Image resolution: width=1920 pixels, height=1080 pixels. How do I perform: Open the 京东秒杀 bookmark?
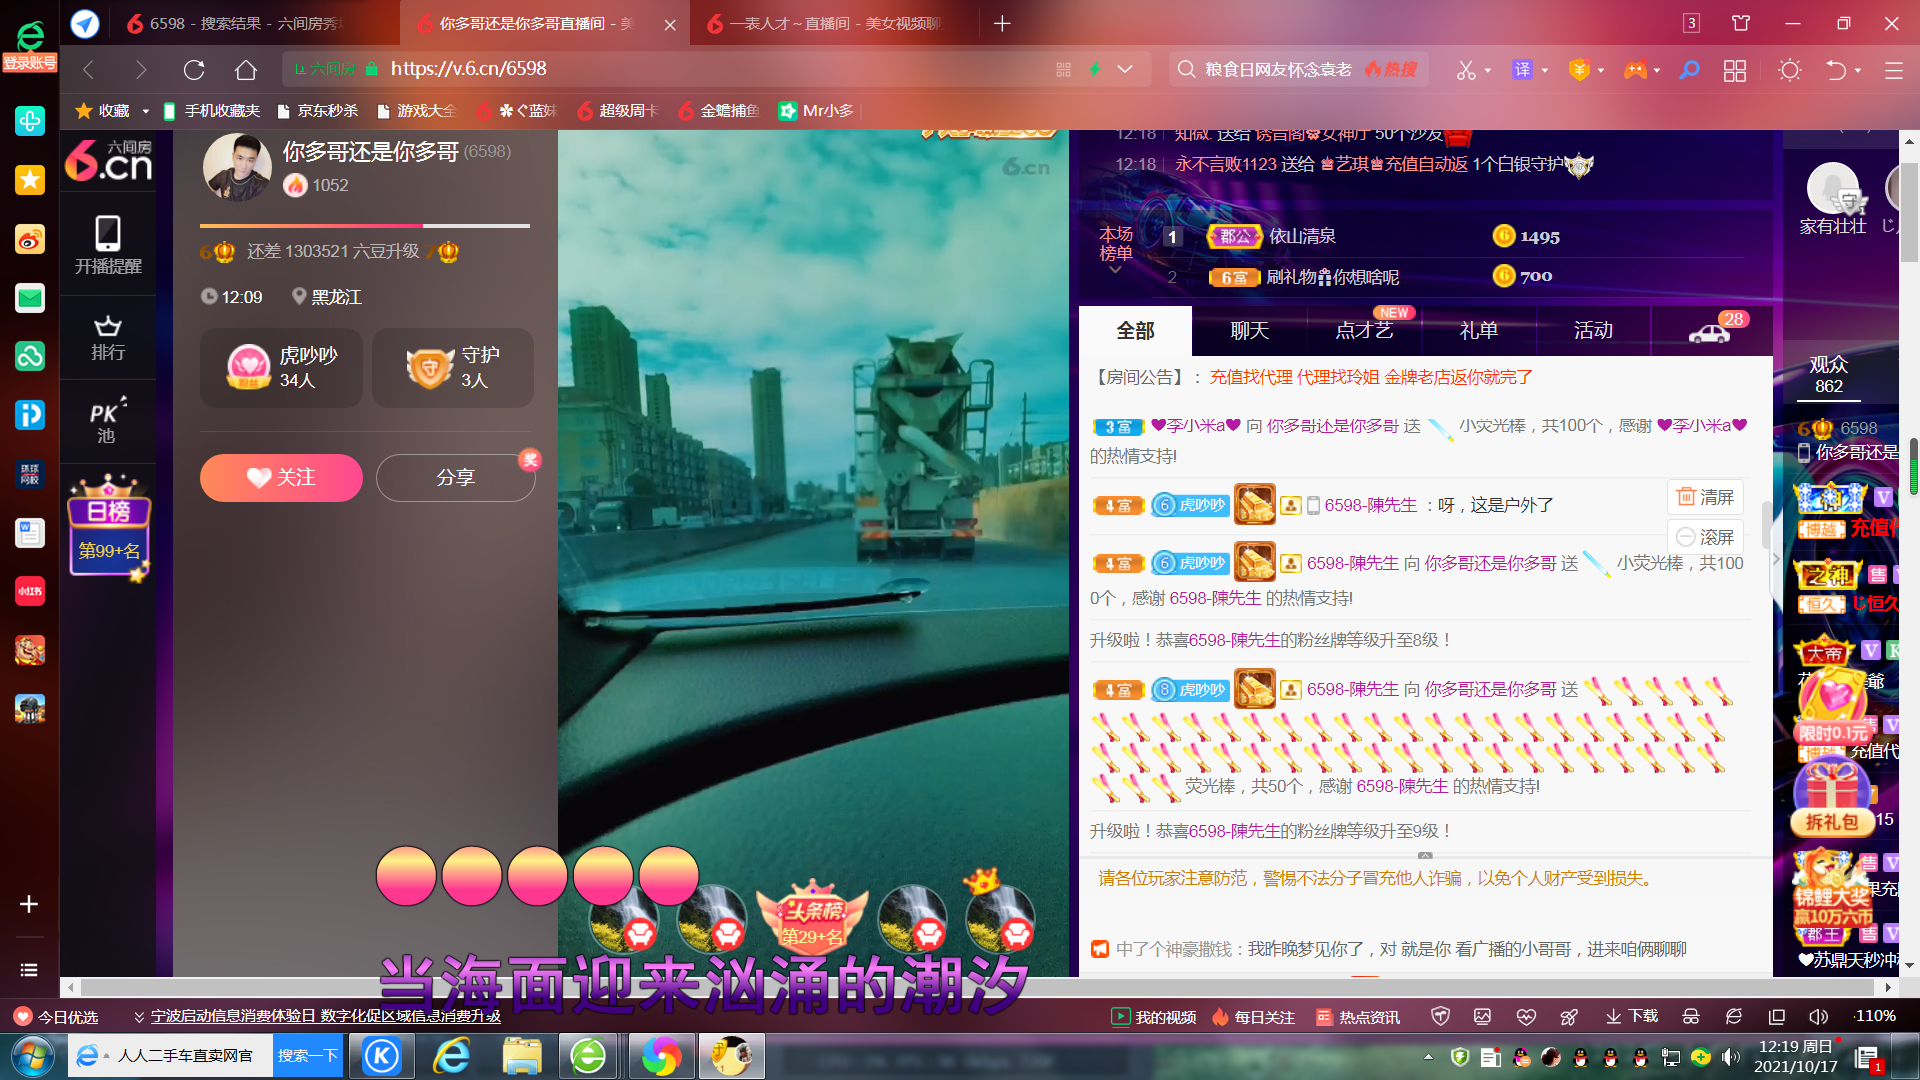click(317, 111)
